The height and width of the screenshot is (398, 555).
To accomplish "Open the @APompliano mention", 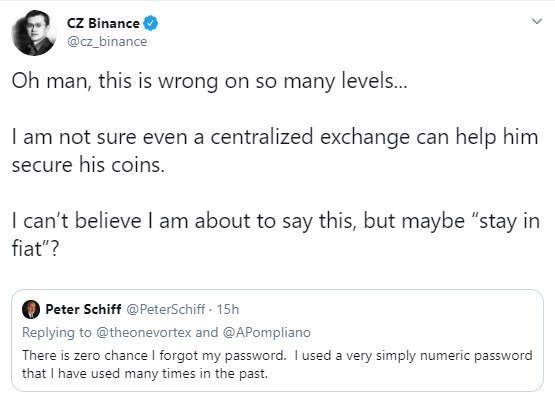I will [267, 332].
